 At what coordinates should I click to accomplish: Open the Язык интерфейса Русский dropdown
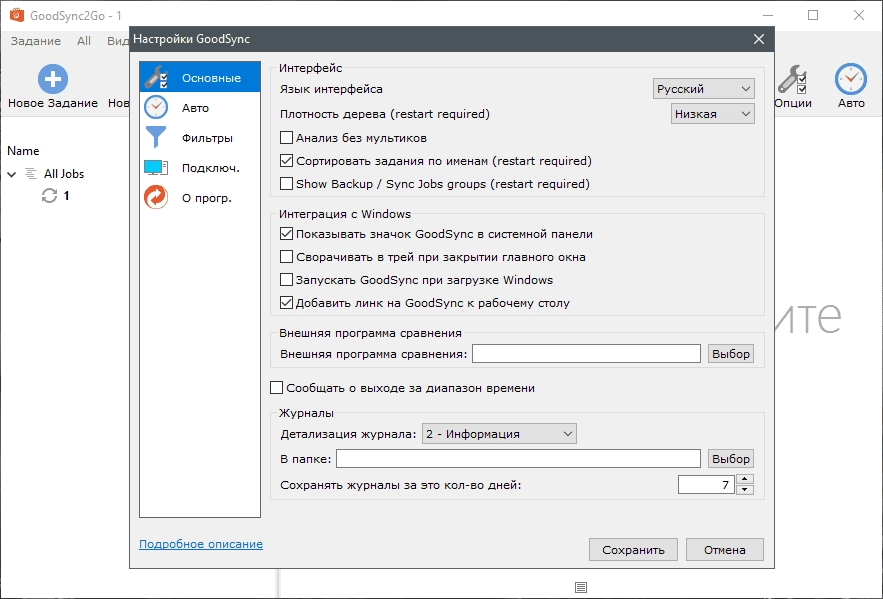703,89
